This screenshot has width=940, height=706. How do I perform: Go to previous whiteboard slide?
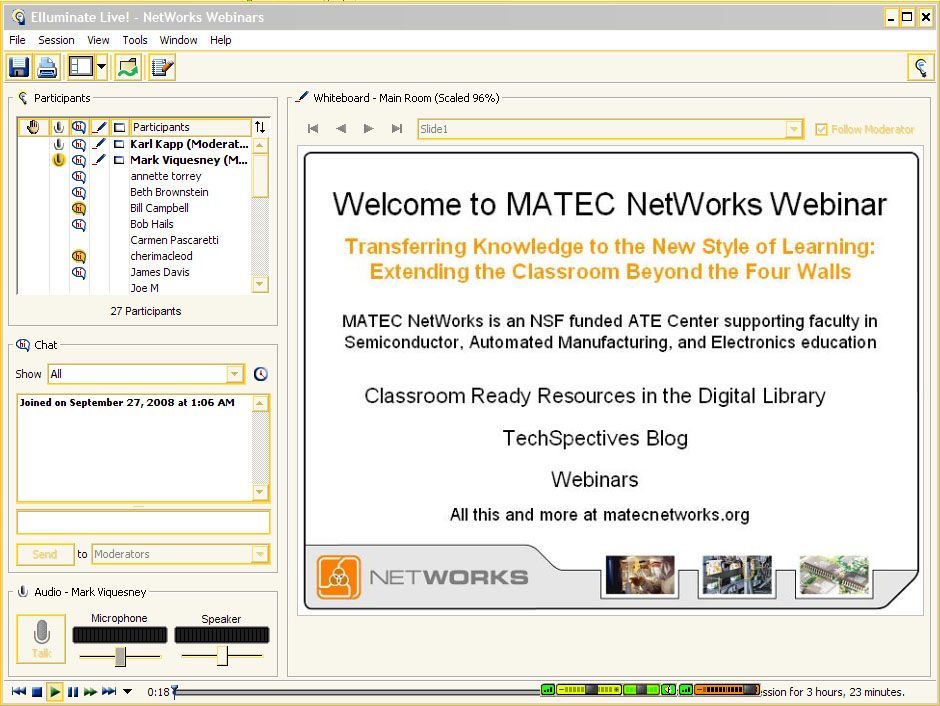coord(341,129)
